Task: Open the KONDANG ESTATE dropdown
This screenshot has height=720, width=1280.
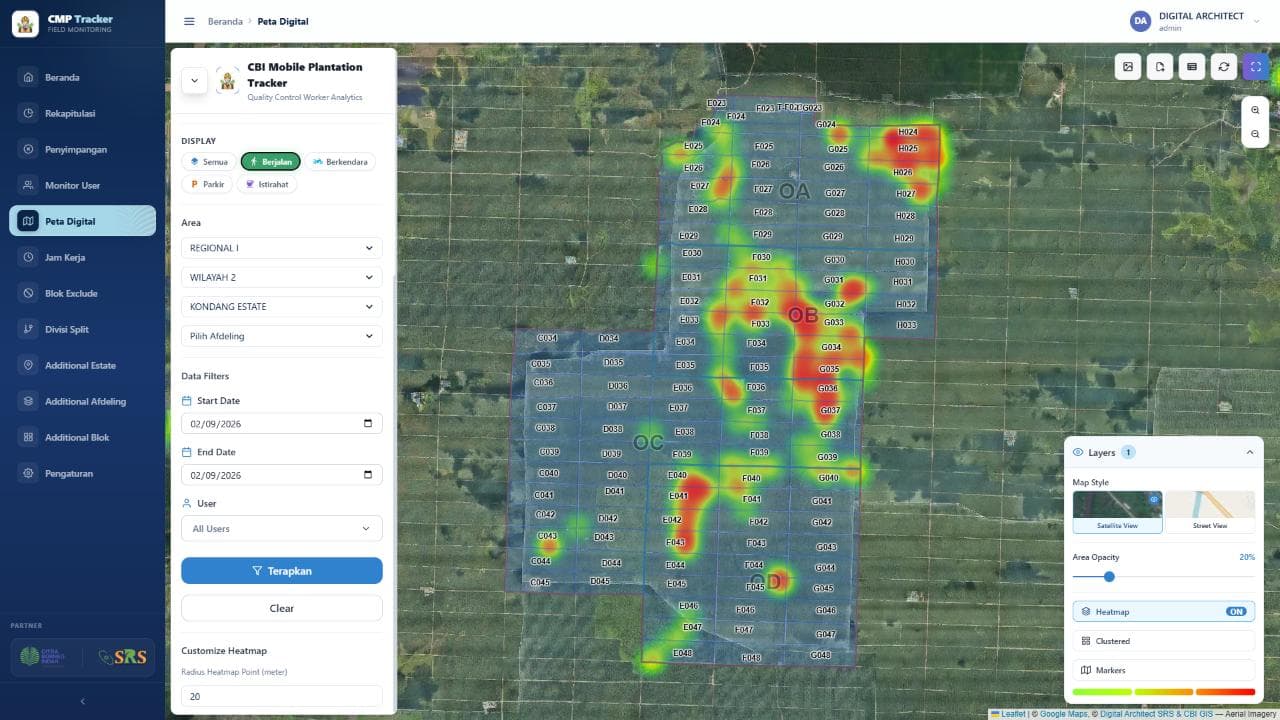Action: [282, 307]
